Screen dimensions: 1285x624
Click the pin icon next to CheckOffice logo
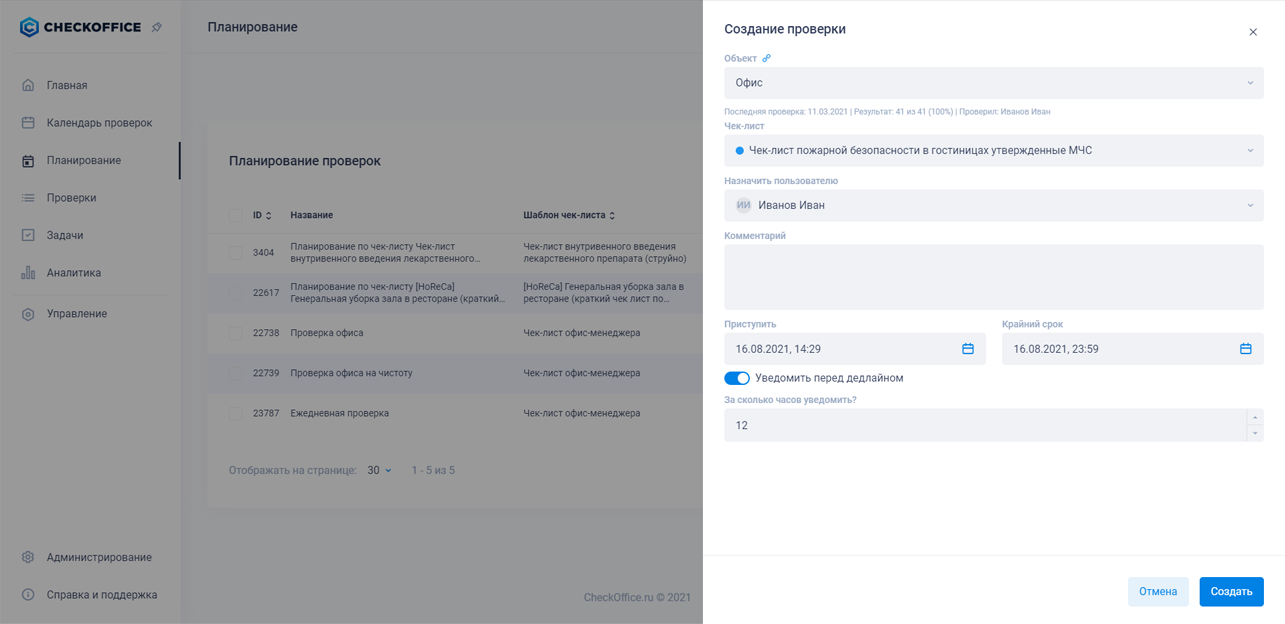(157, 28)
